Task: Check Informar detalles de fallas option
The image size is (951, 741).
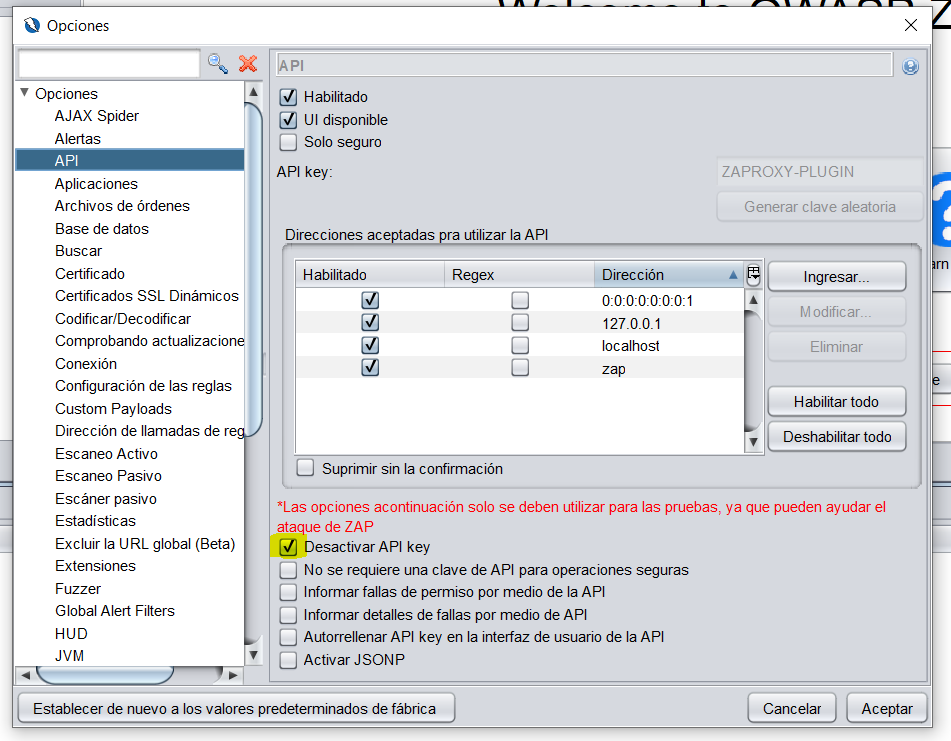Action: point(288,615)
